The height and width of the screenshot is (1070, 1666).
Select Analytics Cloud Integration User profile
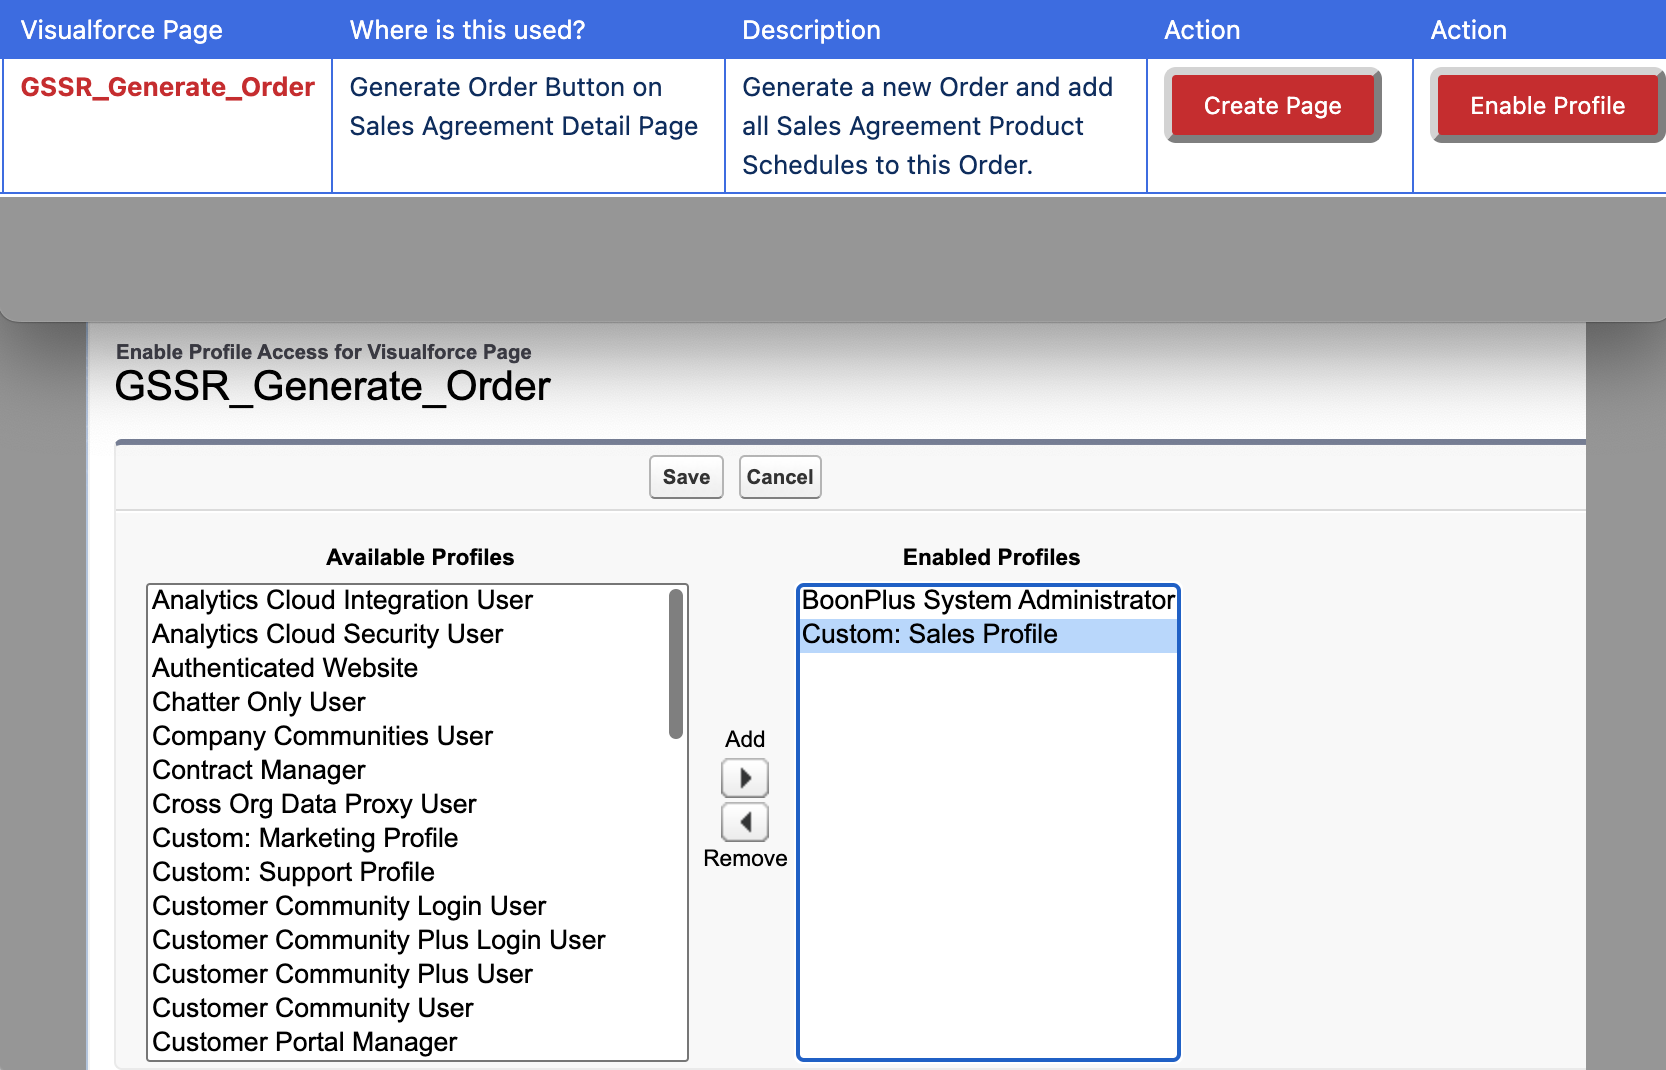pyautogui.click(x=342, y=600)
